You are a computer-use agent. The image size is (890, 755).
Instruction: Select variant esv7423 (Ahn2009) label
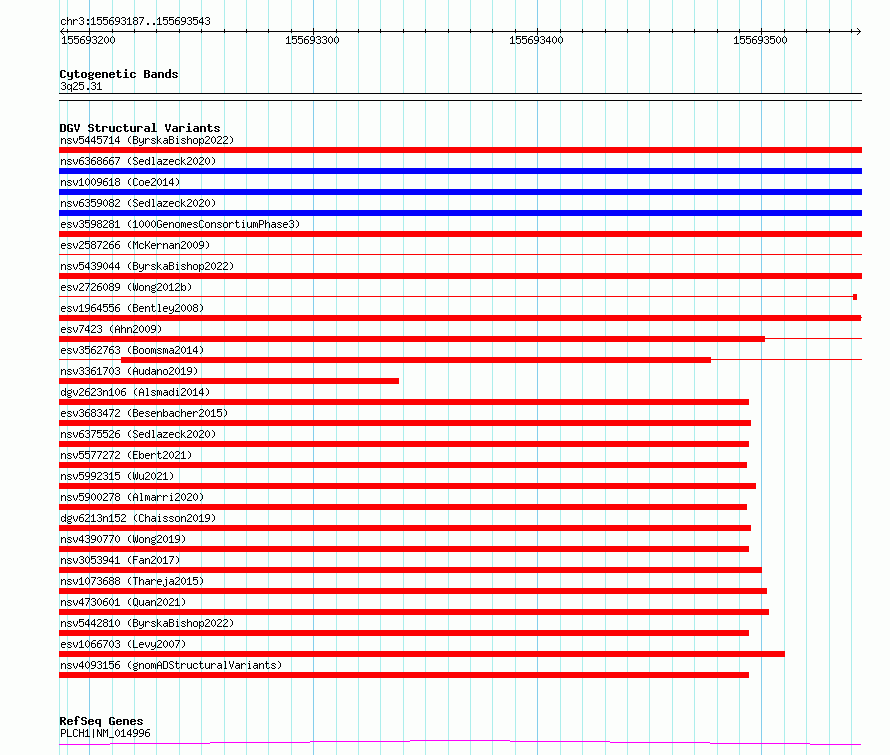(x=111, y=329)
